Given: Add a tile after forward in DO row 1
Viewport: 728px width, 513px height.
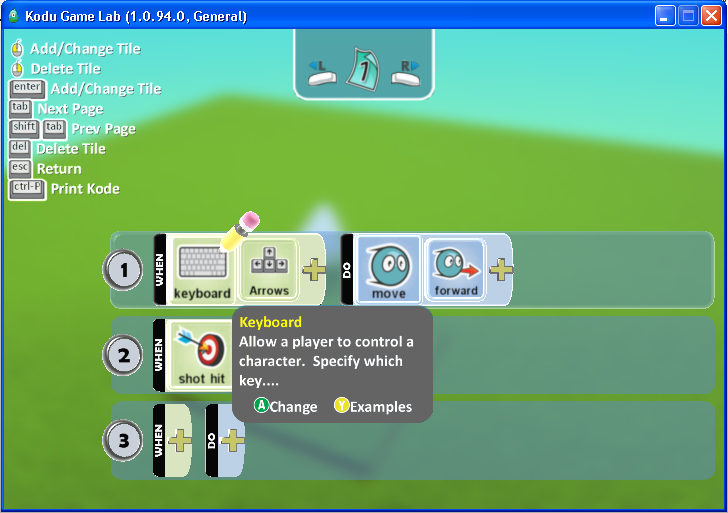Looking at the screenshot, I should 500,270.
